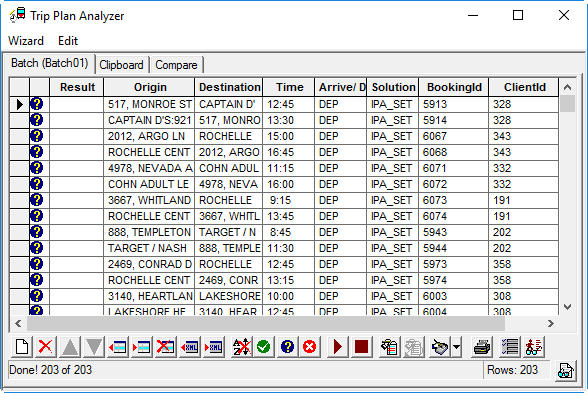Open the Wizard menu
The height and width of the screenshot is (393, 588).
[26, 40]
